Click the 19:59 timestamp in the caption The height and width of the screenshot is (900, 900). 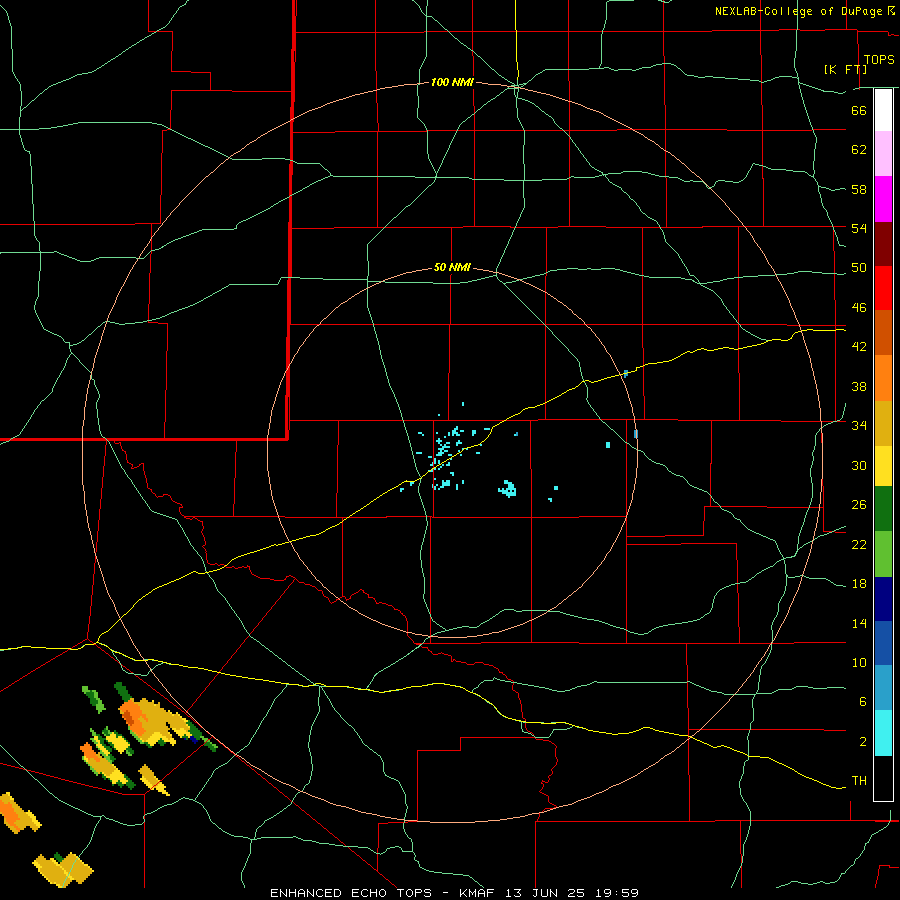tap(616, 893)
